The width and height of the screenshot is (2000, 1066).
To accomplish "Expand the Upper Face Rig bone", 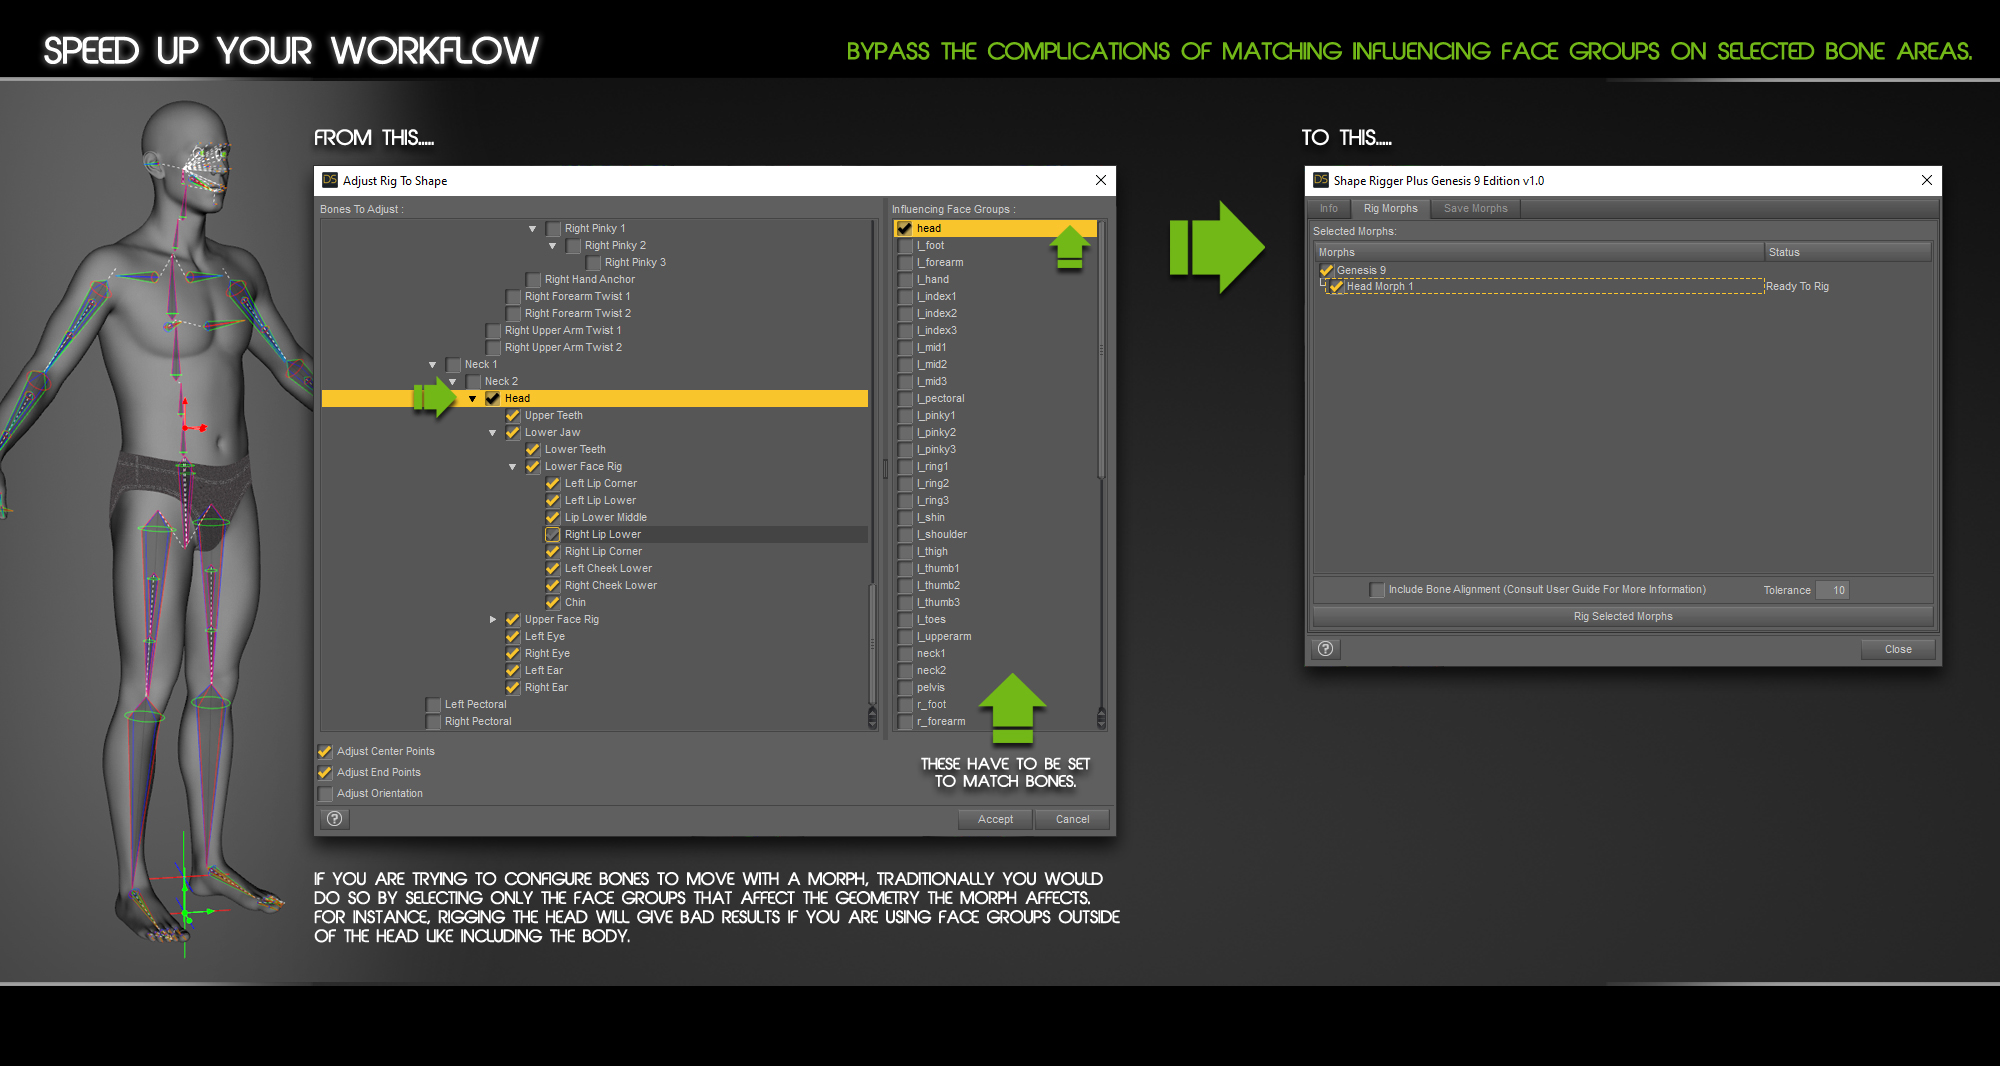I will (492, 620).
